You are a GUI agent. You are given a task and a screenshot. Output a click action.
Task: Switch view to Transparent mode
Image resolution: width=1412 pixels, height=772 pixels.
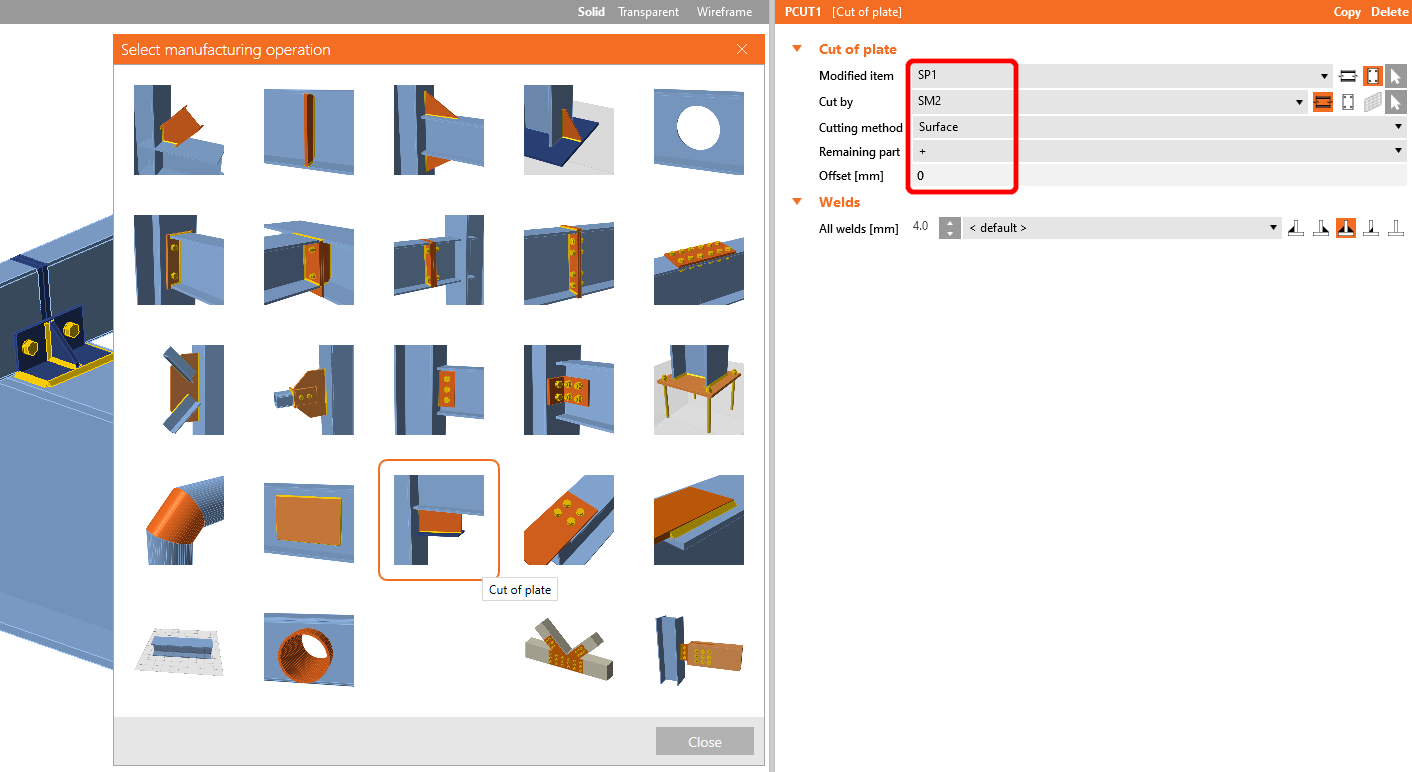pyautogui.click(x=648, y=12)
